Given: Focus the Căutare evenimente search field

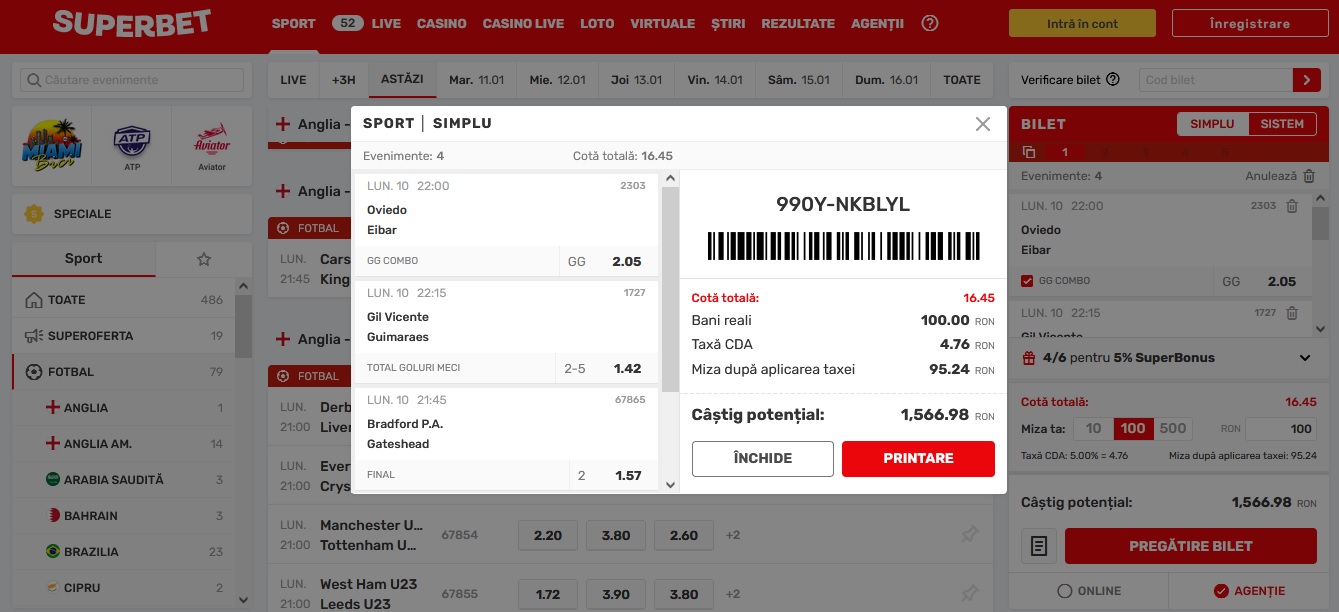Looking at the screenshot, I should tap(132, 80).
